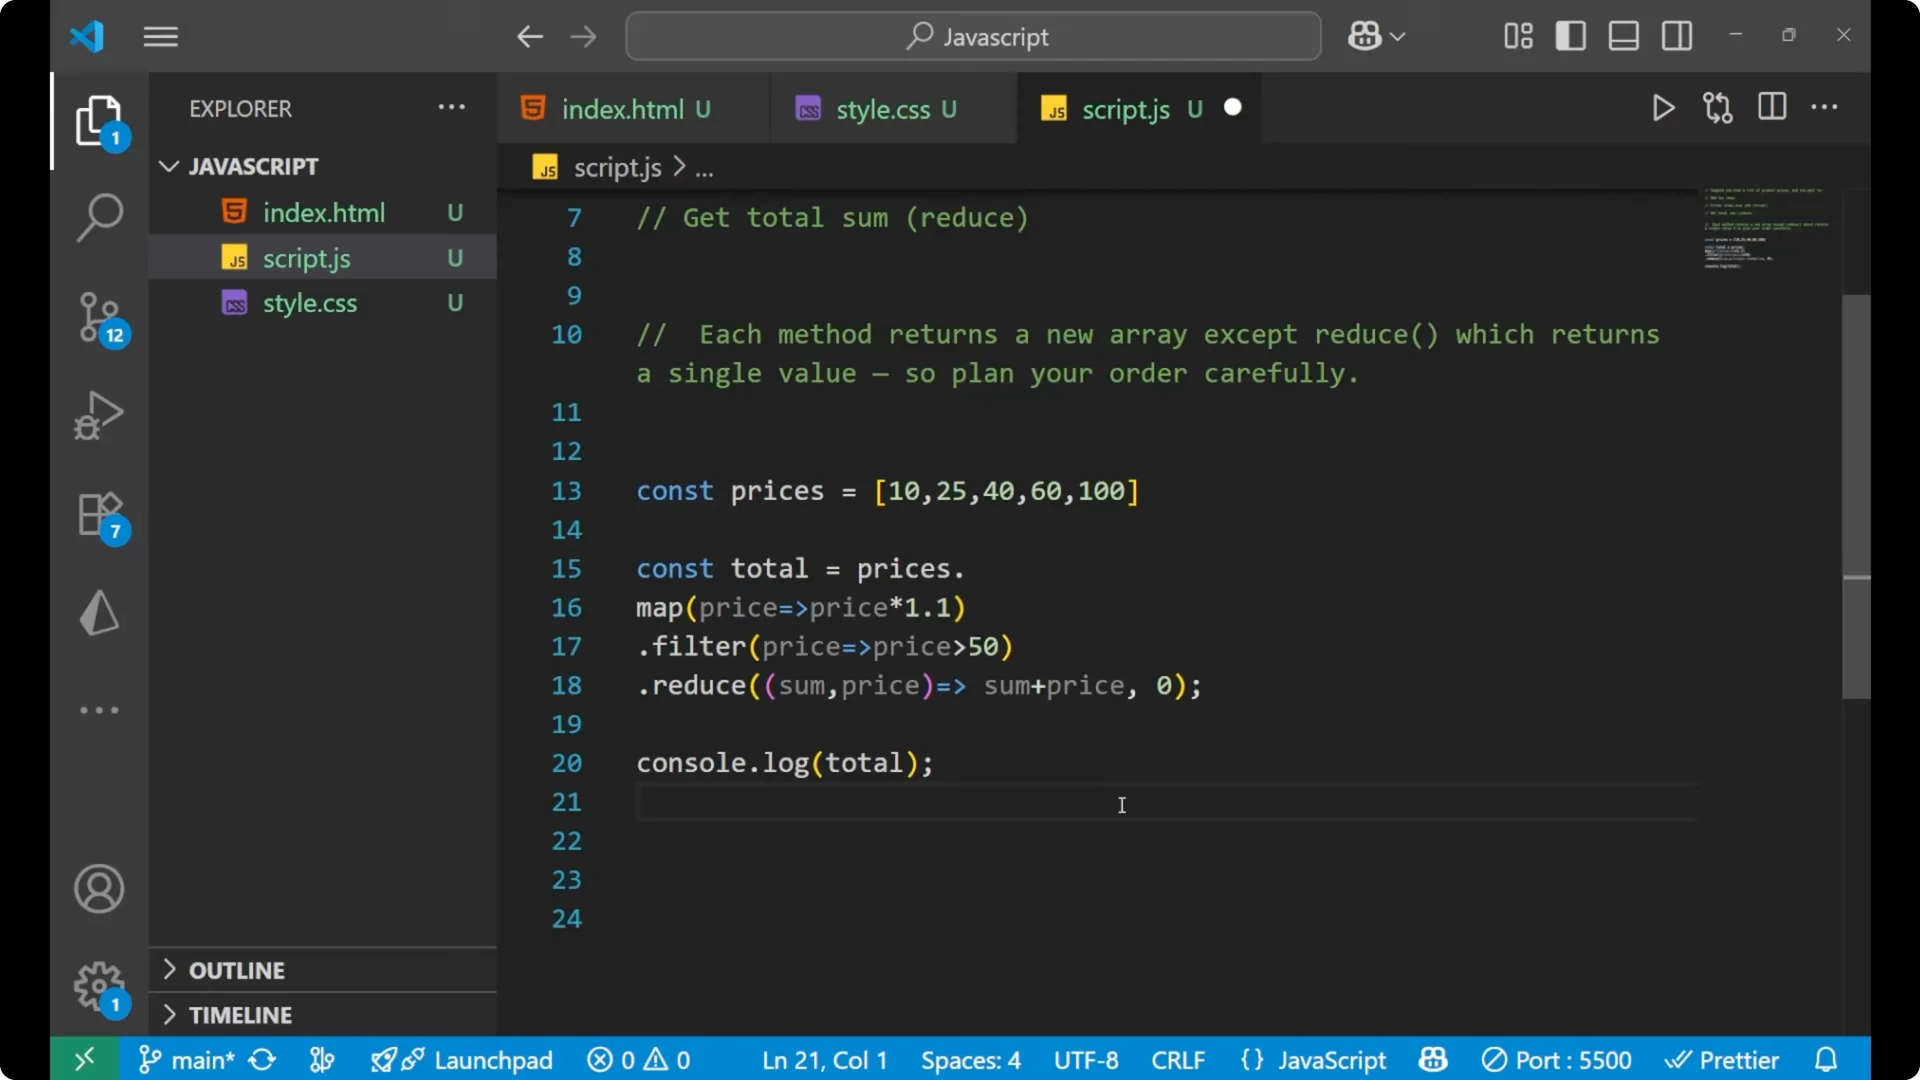This screenshot has height=1080, width=1920.
Task: Expand the OUTLINE section
Action: 237,970
